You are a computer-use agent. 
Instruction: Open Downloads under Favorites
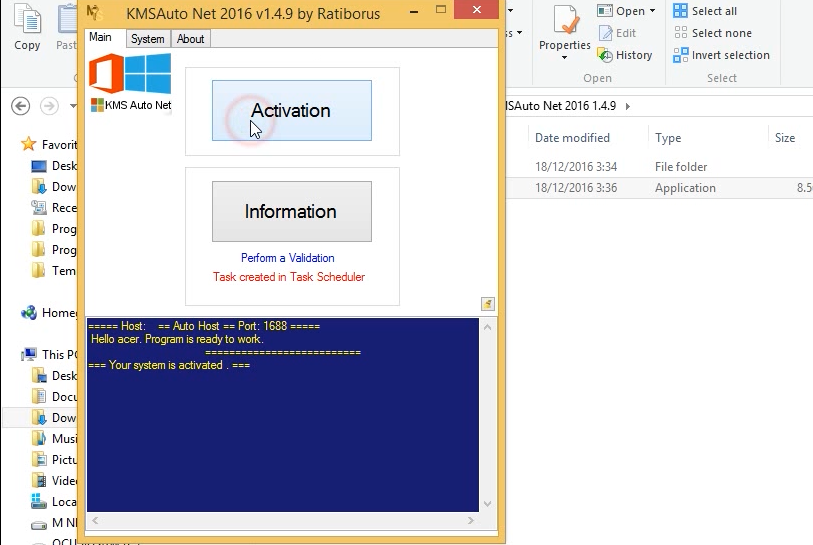click(x=54, y=187)
